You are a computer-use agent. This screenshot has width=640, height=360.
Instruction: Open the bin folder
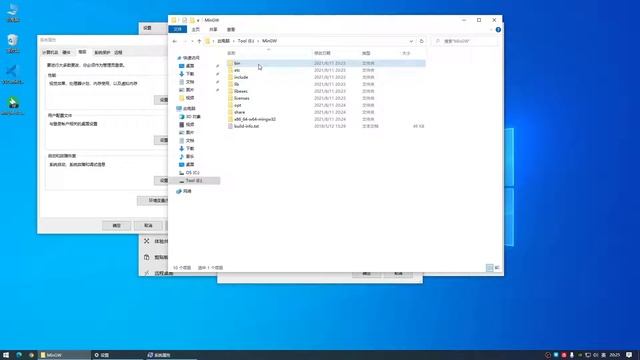[326, 63]
